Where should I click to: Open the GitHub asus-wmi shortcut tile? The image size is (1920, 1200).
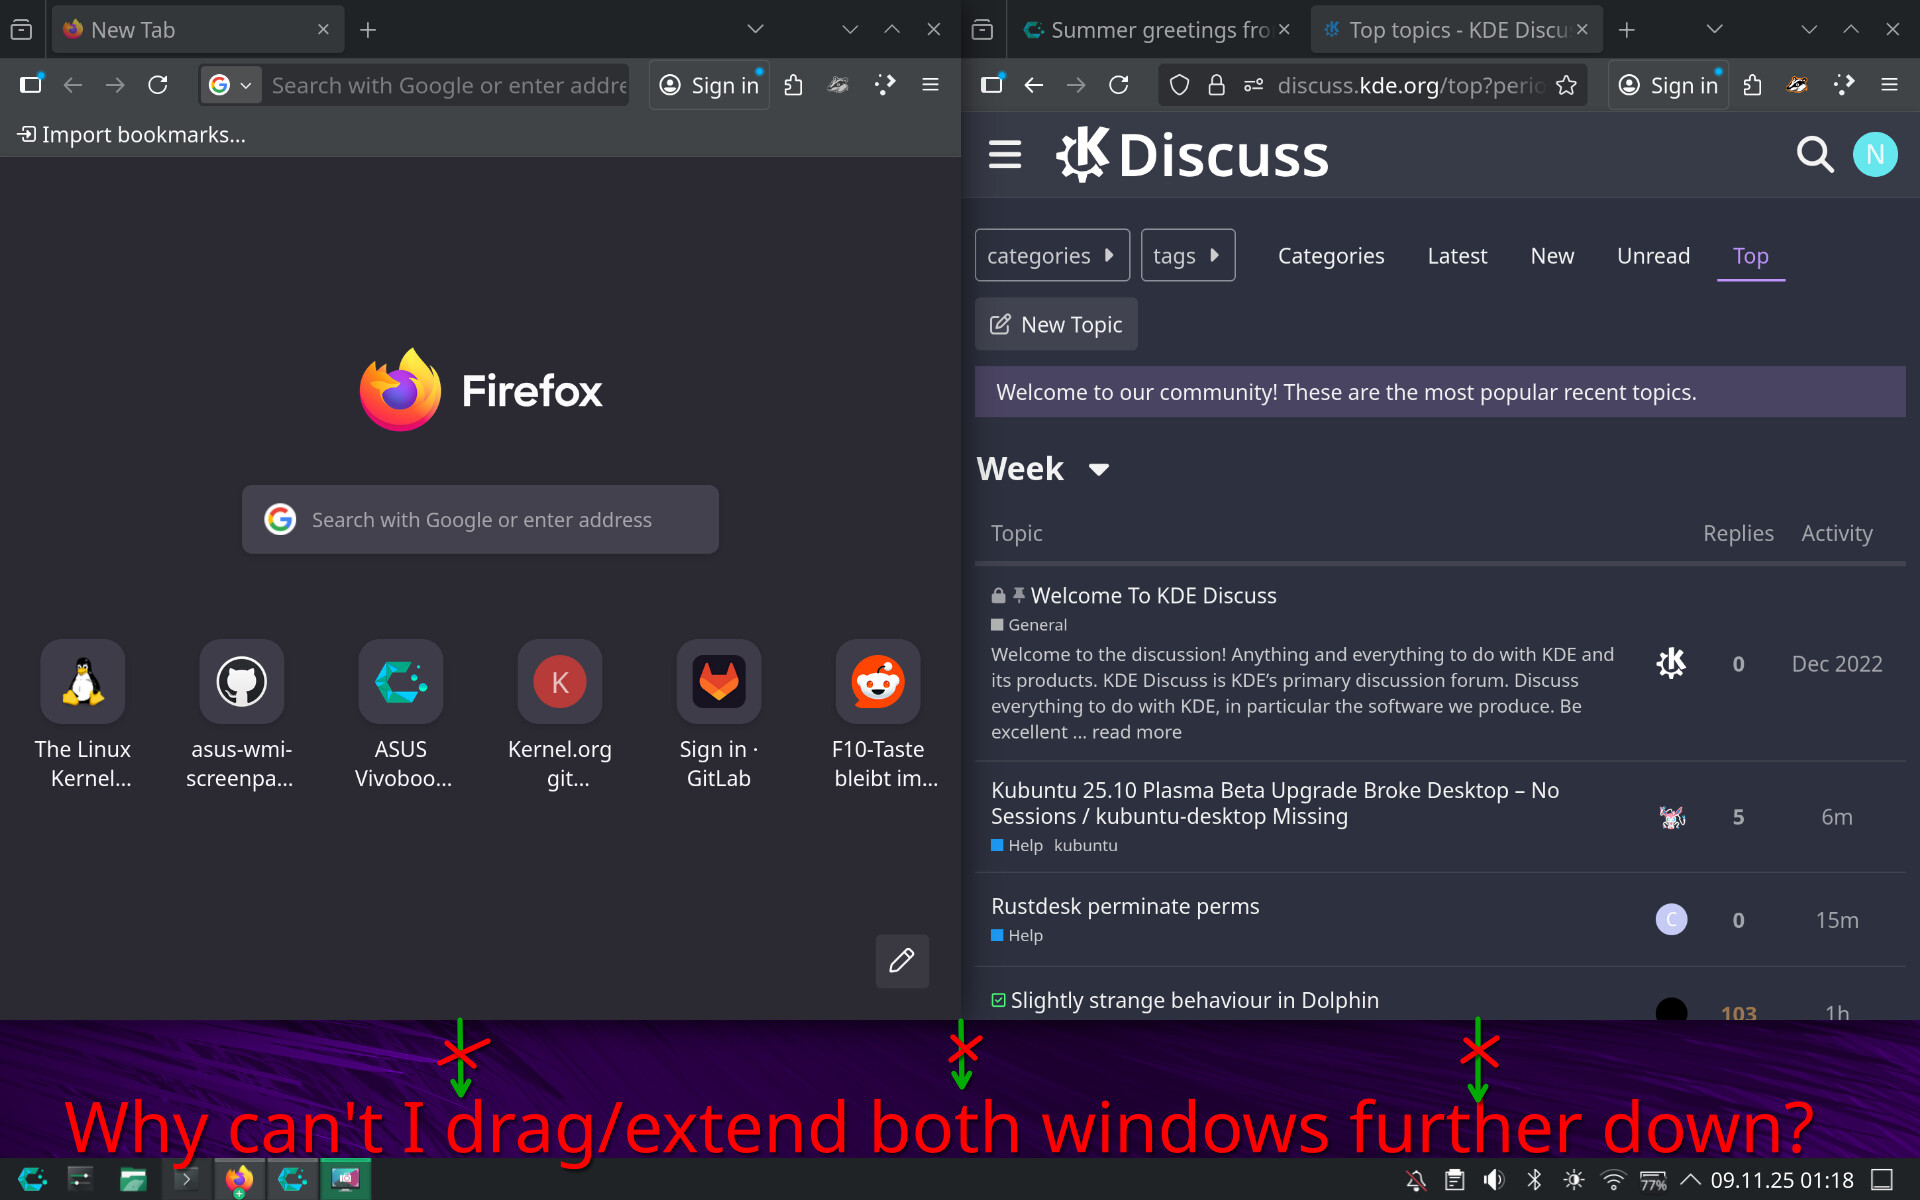[241, 683]
